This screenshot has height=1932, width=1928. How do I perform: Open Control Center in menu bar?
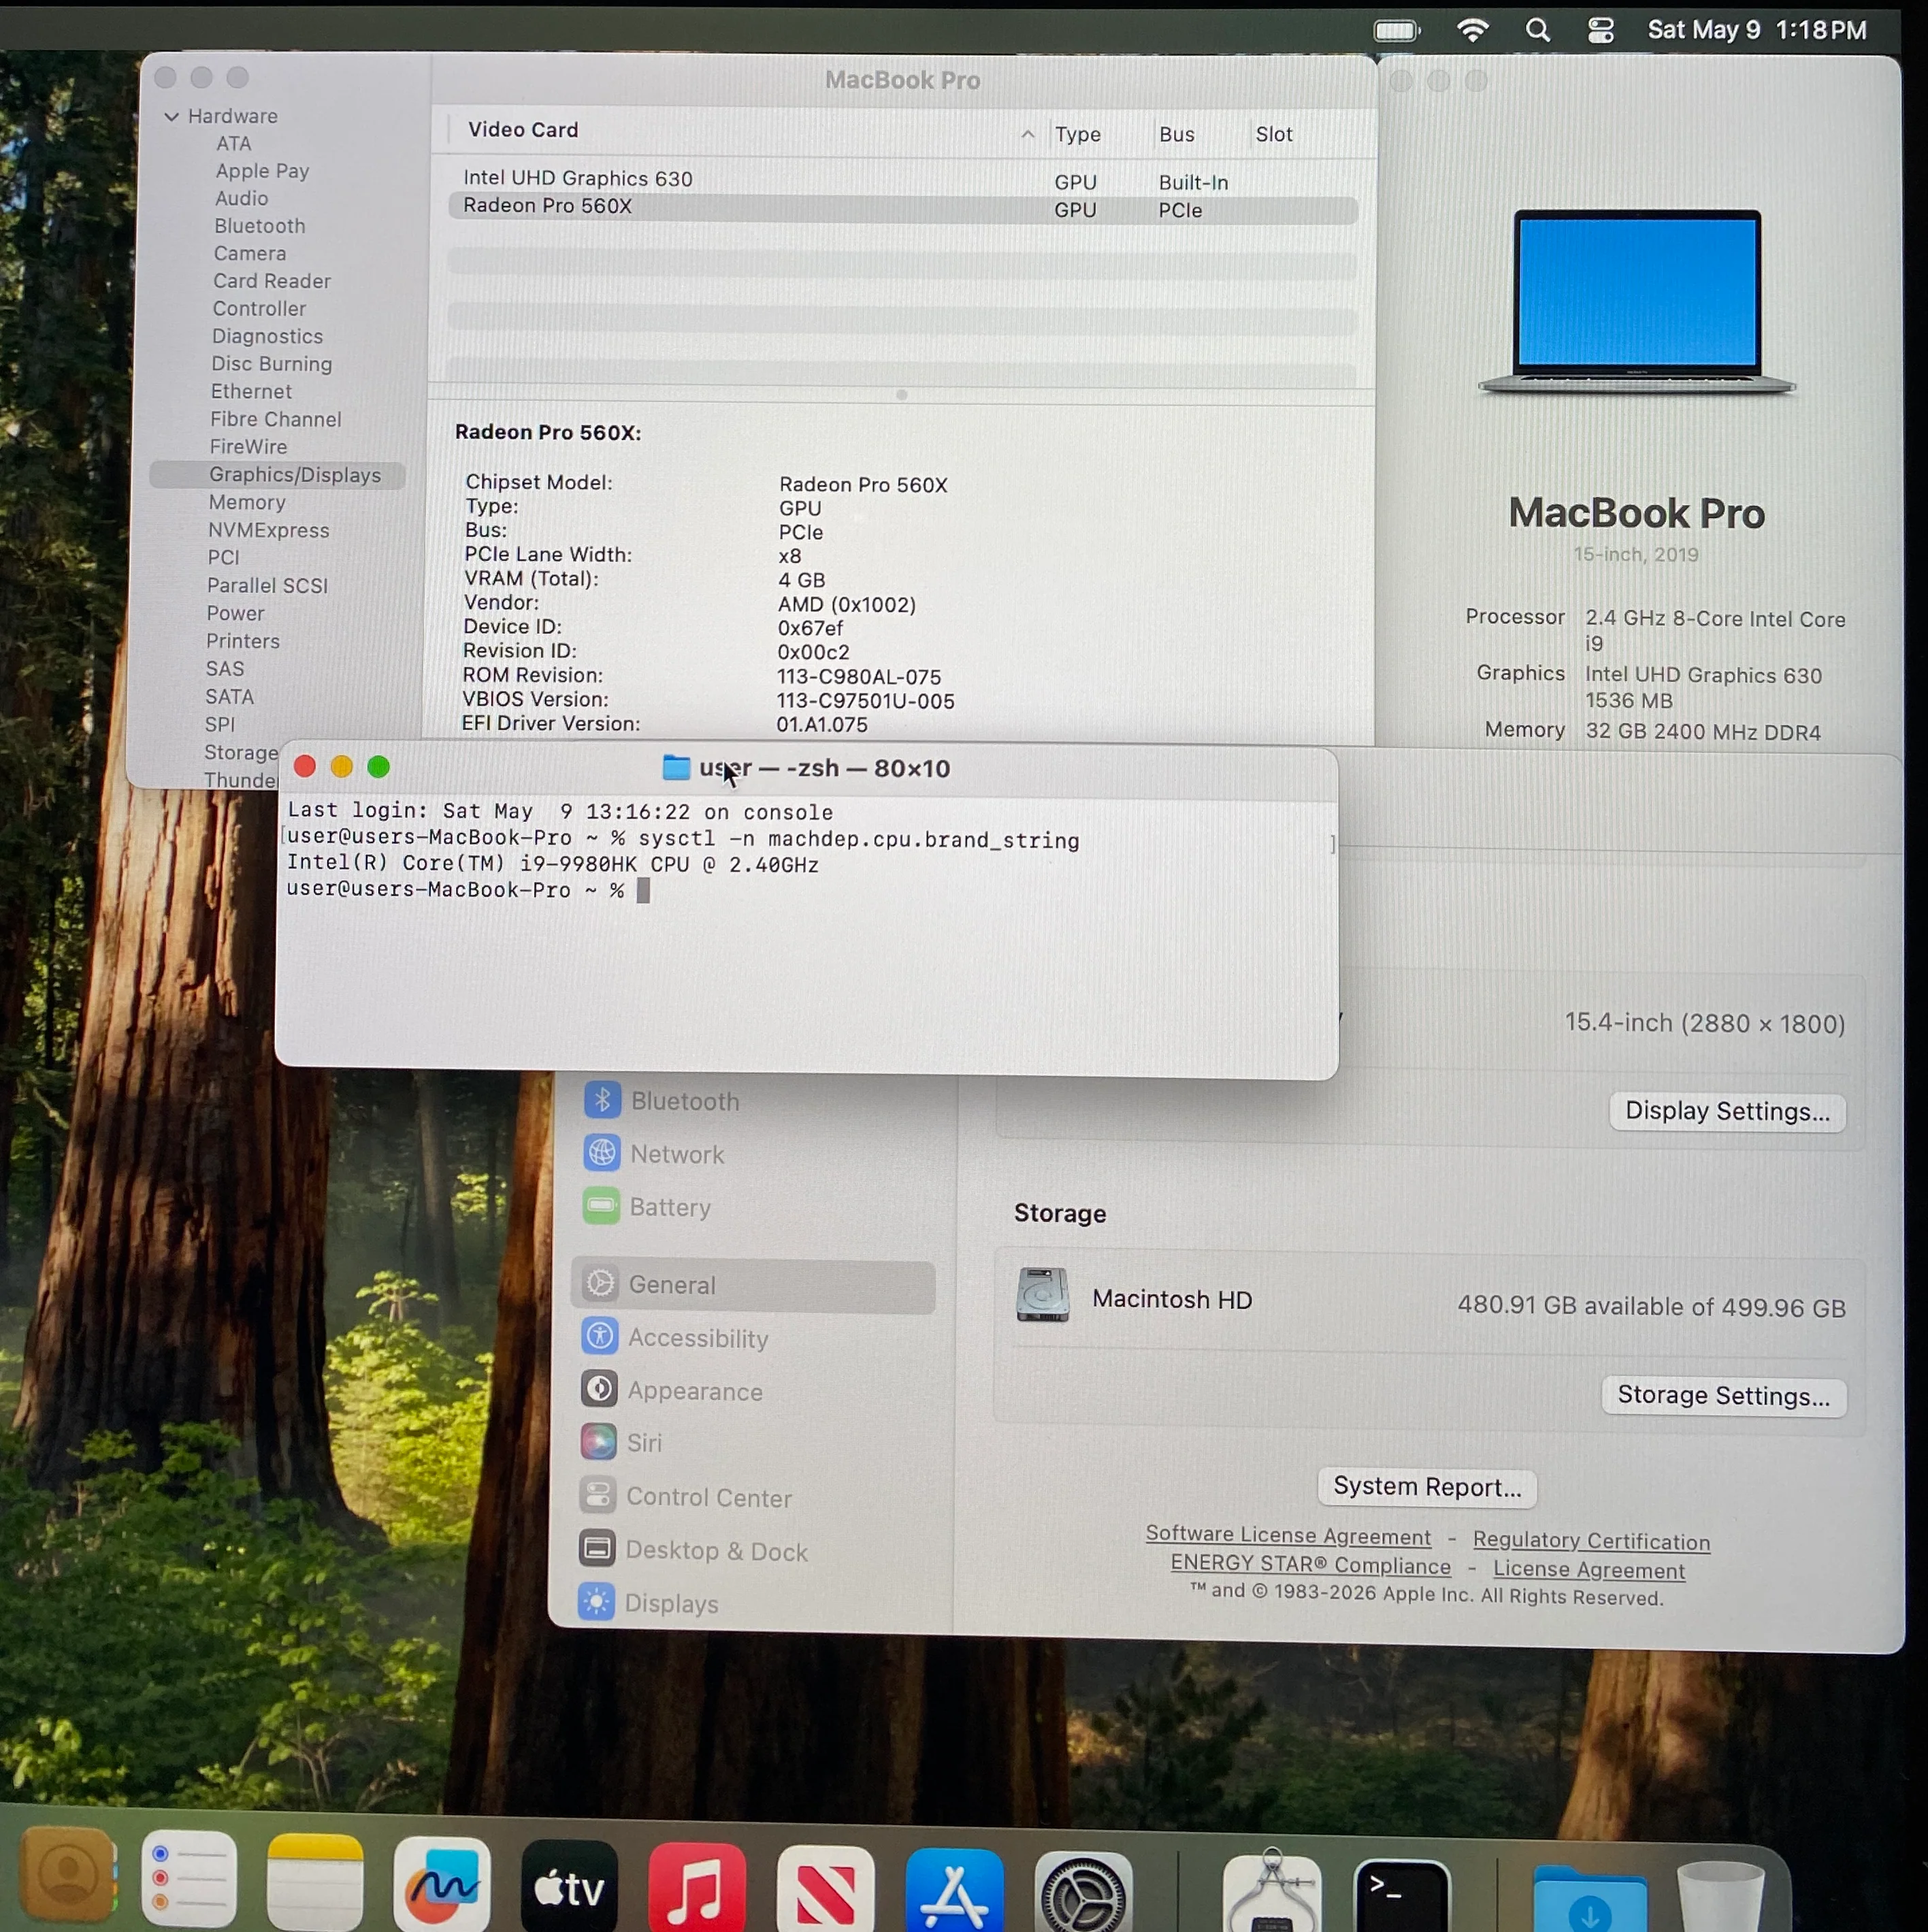[1600, 30]
